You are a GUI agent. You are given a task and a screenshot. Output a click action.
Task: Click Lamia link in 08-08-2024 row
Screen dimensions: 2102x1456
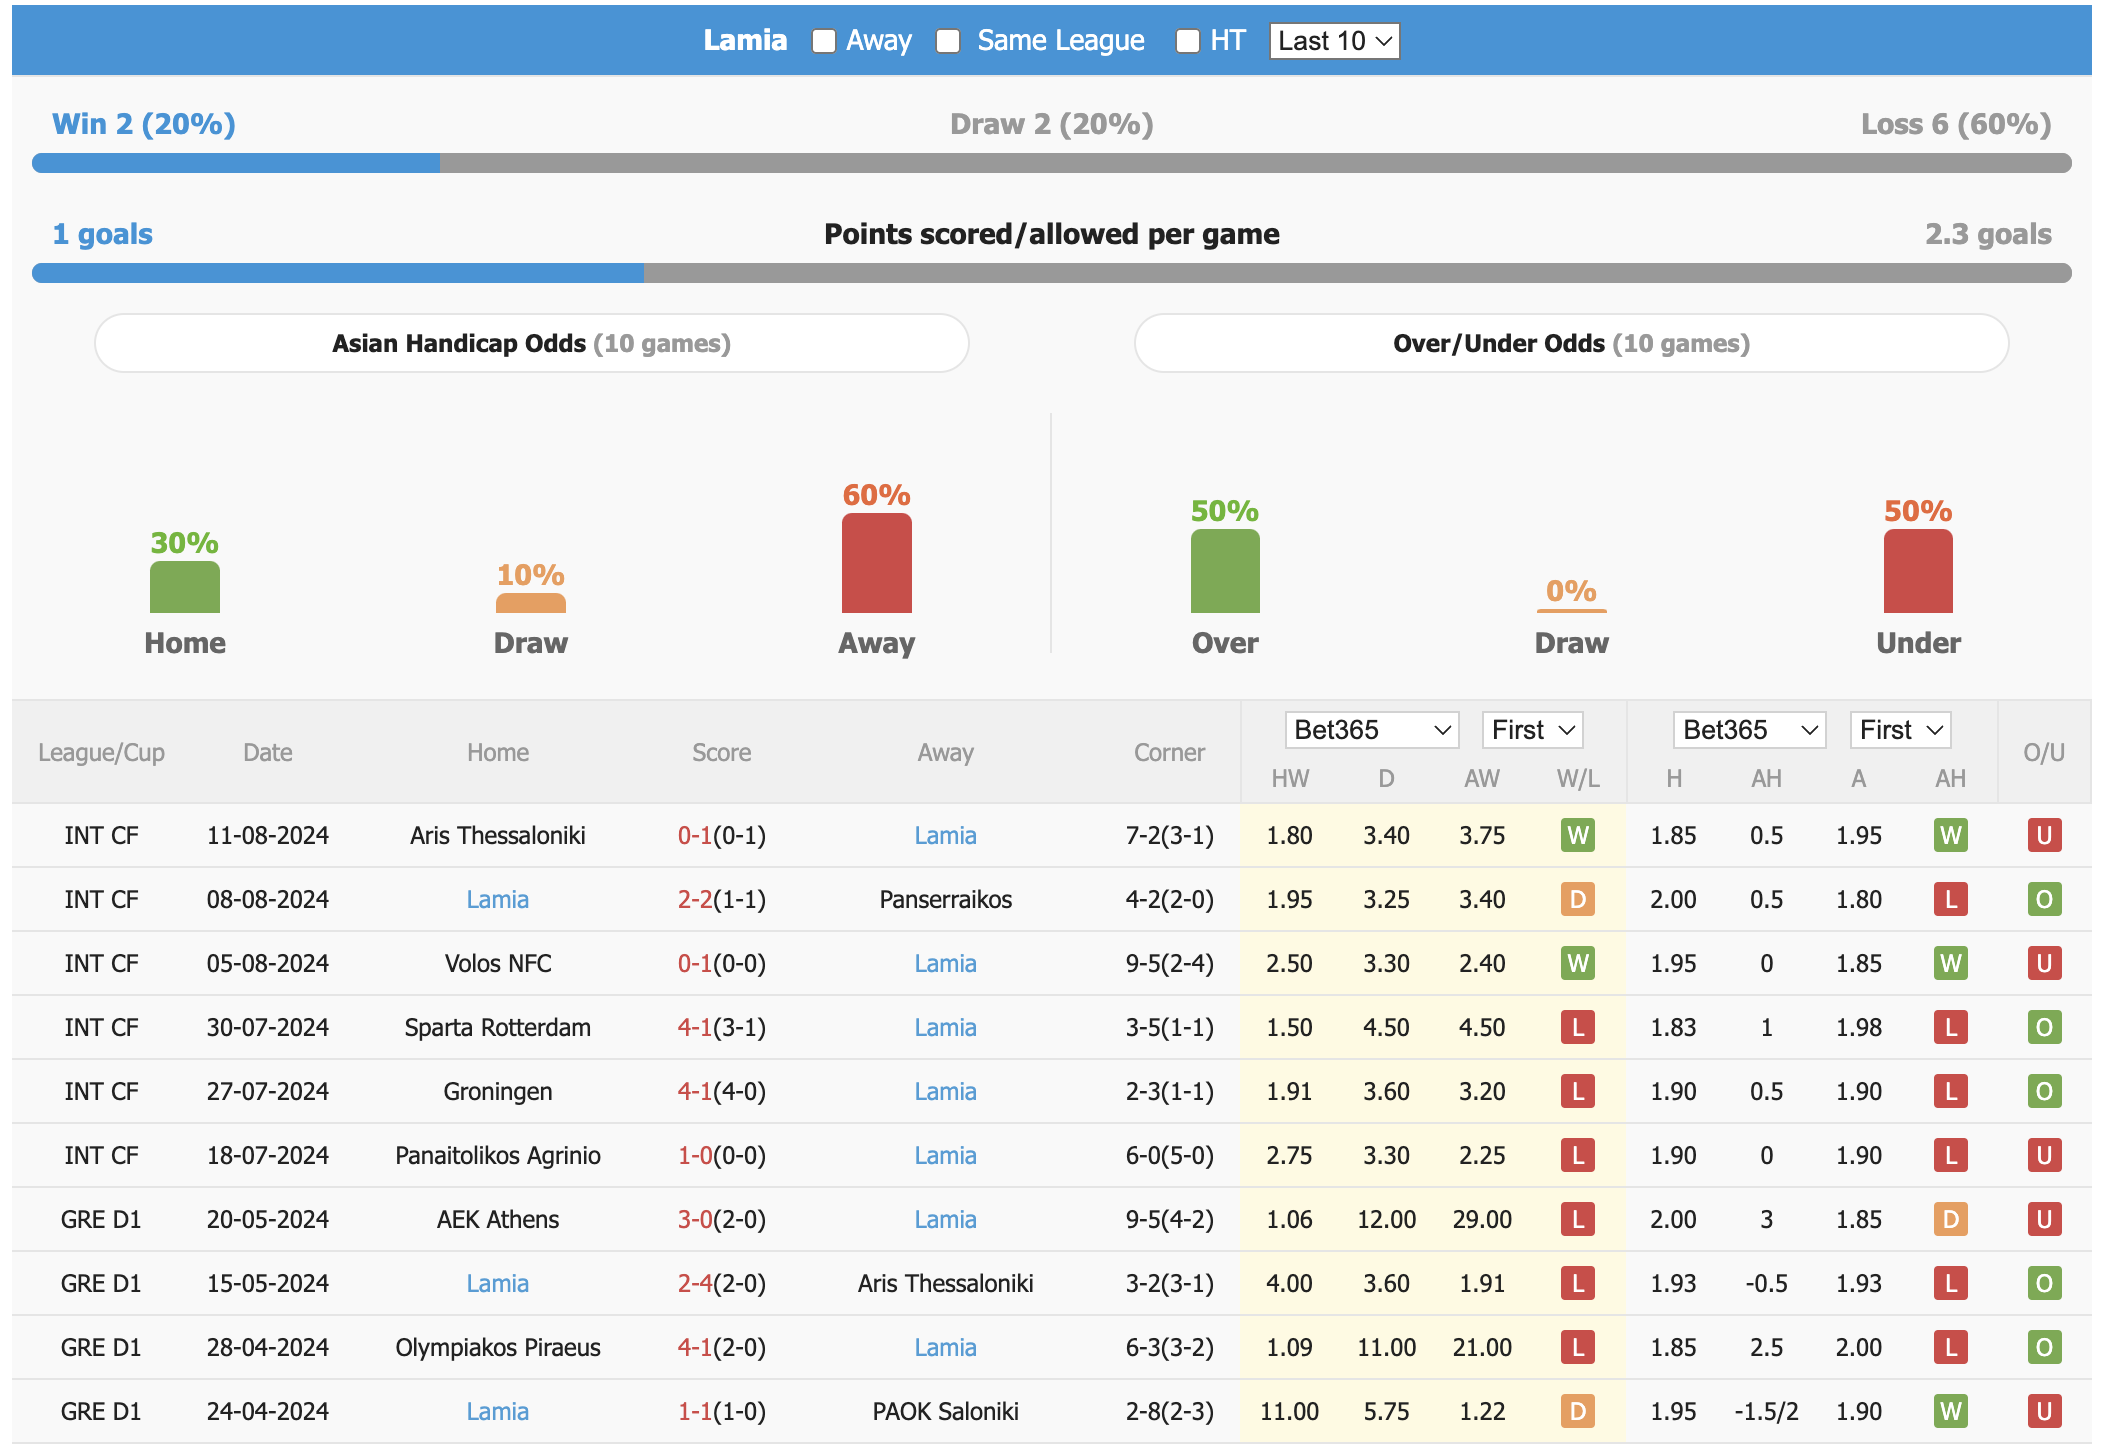(x=497, y=899)
